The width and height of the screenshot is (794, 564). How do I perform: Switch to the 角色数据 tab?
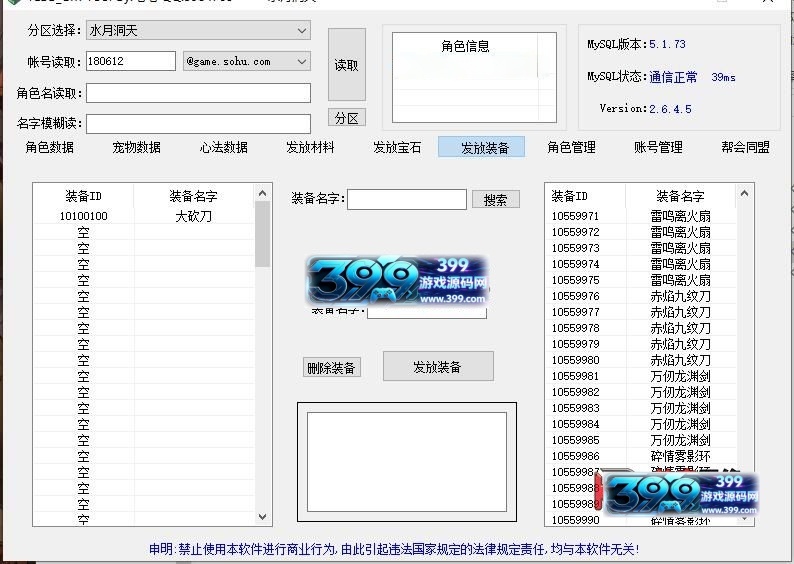point(50,147)
